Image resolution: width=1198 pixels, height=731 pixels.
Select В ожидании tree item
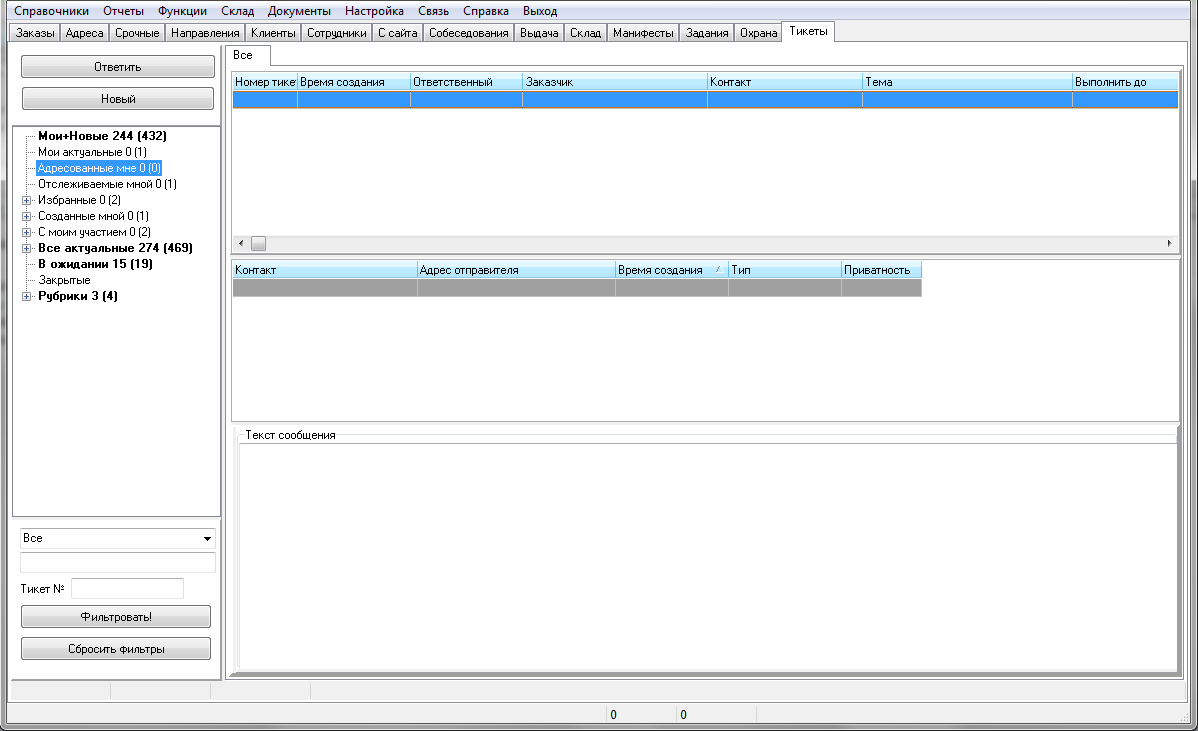[96, 264]
